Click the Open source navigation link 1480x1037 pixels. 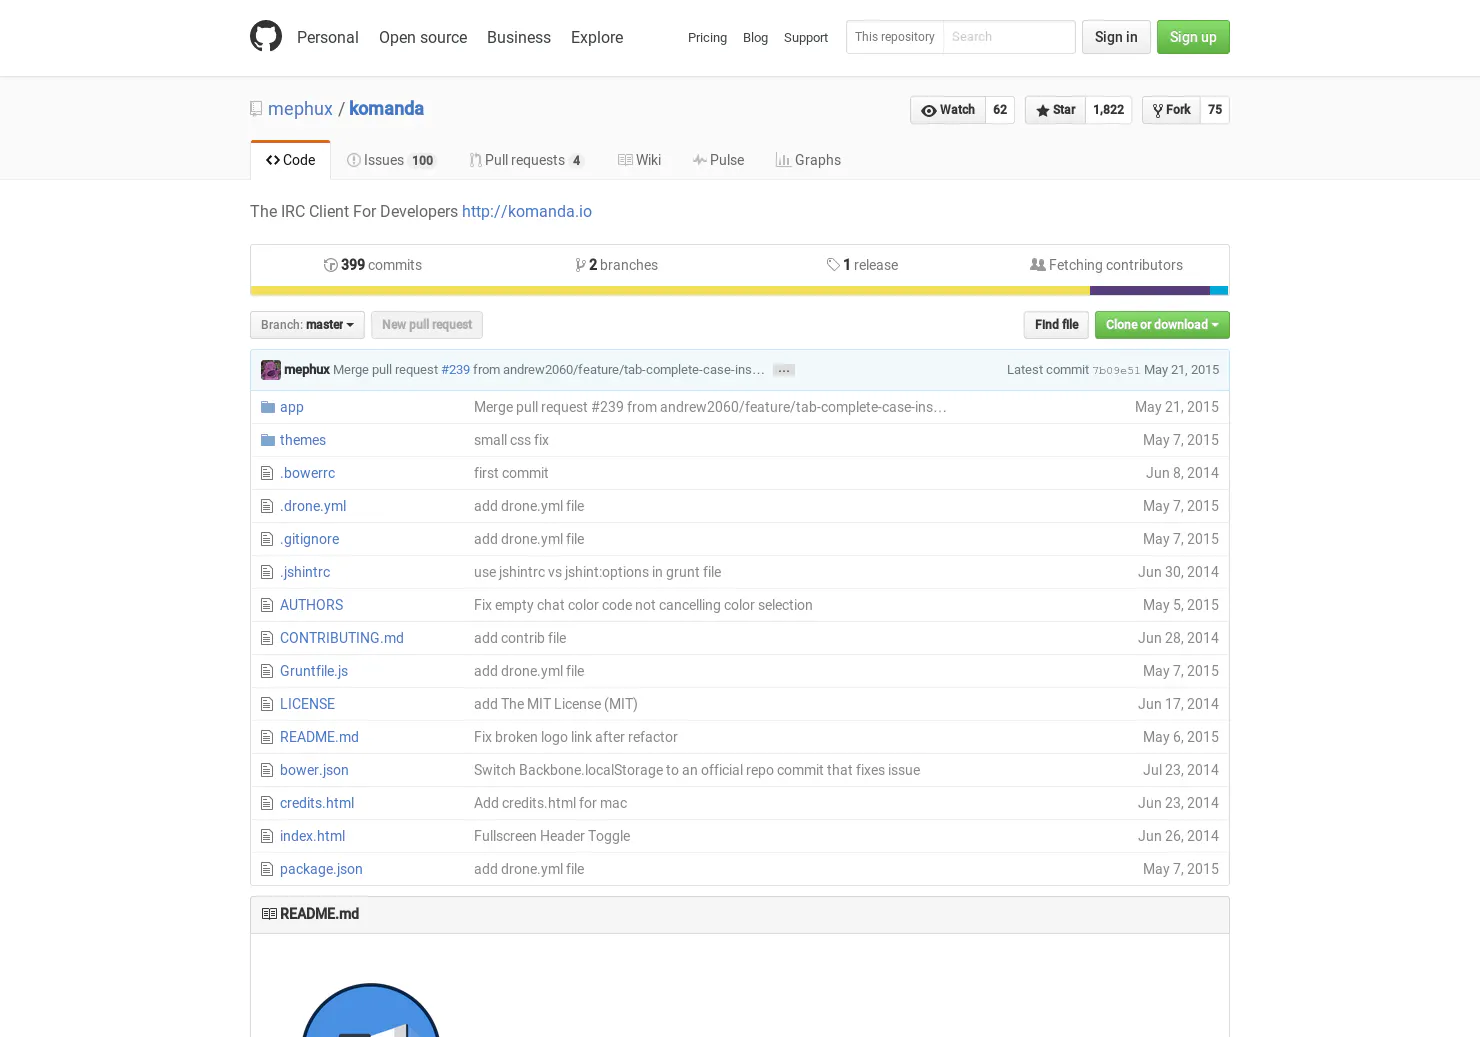pos(423,37)
